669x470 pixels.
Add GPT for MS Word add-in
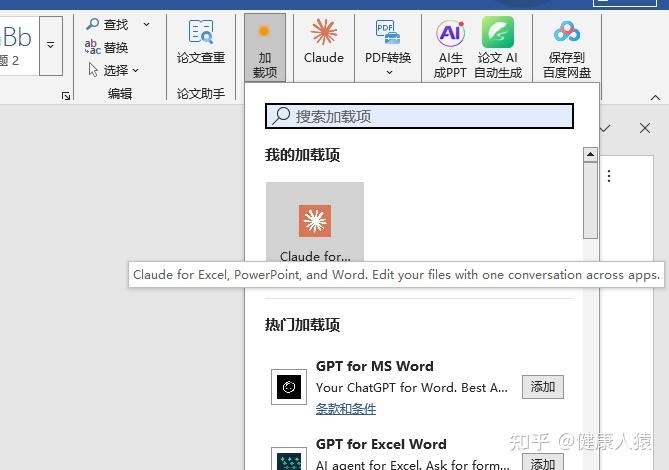(543, 387)
